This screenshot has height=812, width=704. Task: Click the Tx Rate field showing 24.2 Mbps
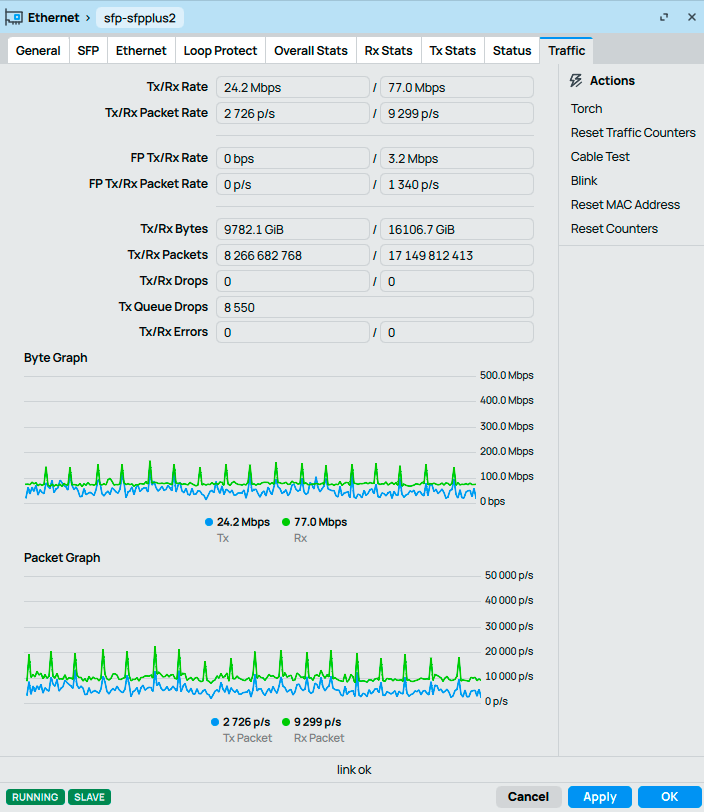293,88
